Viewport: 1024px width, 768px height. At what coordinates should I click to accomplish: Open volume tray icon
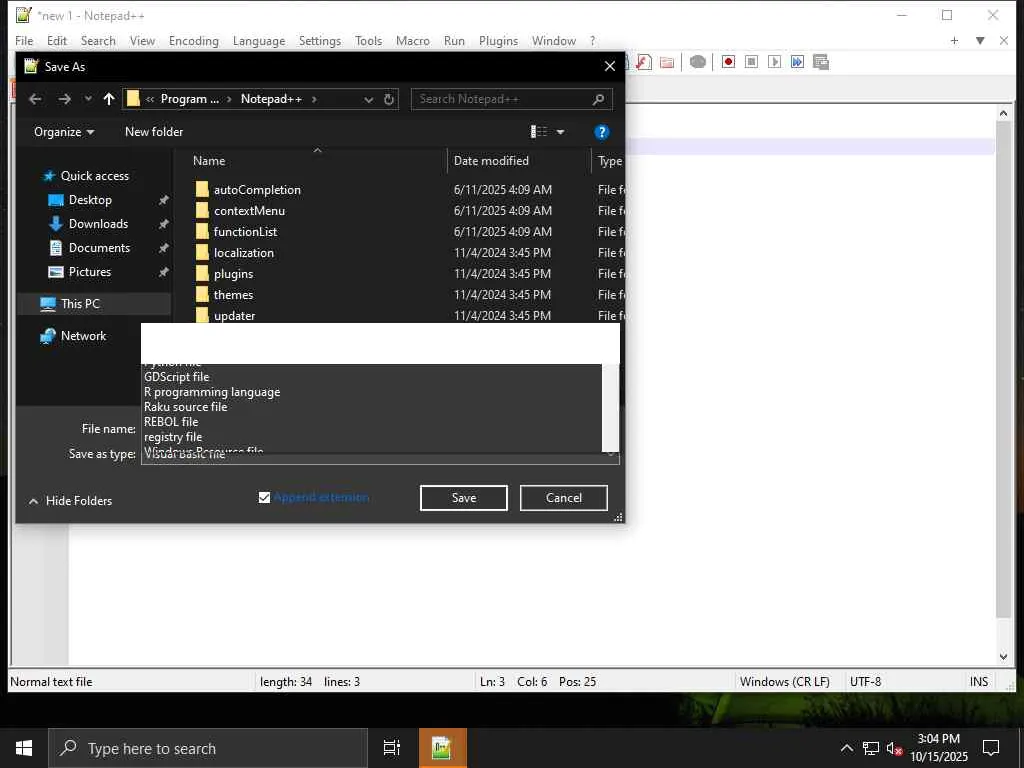click(894, 748)
